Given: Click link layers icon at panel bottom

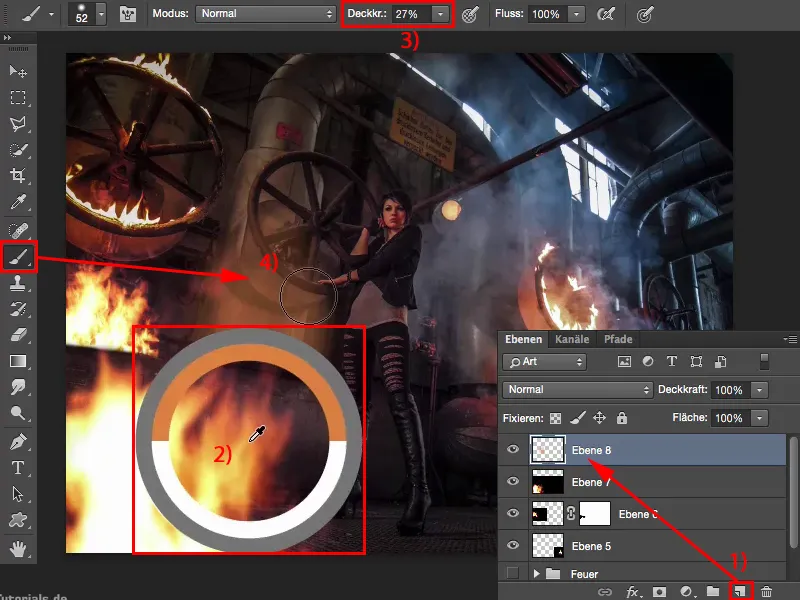Looking at the screenshot, I should tap(605, 592).
